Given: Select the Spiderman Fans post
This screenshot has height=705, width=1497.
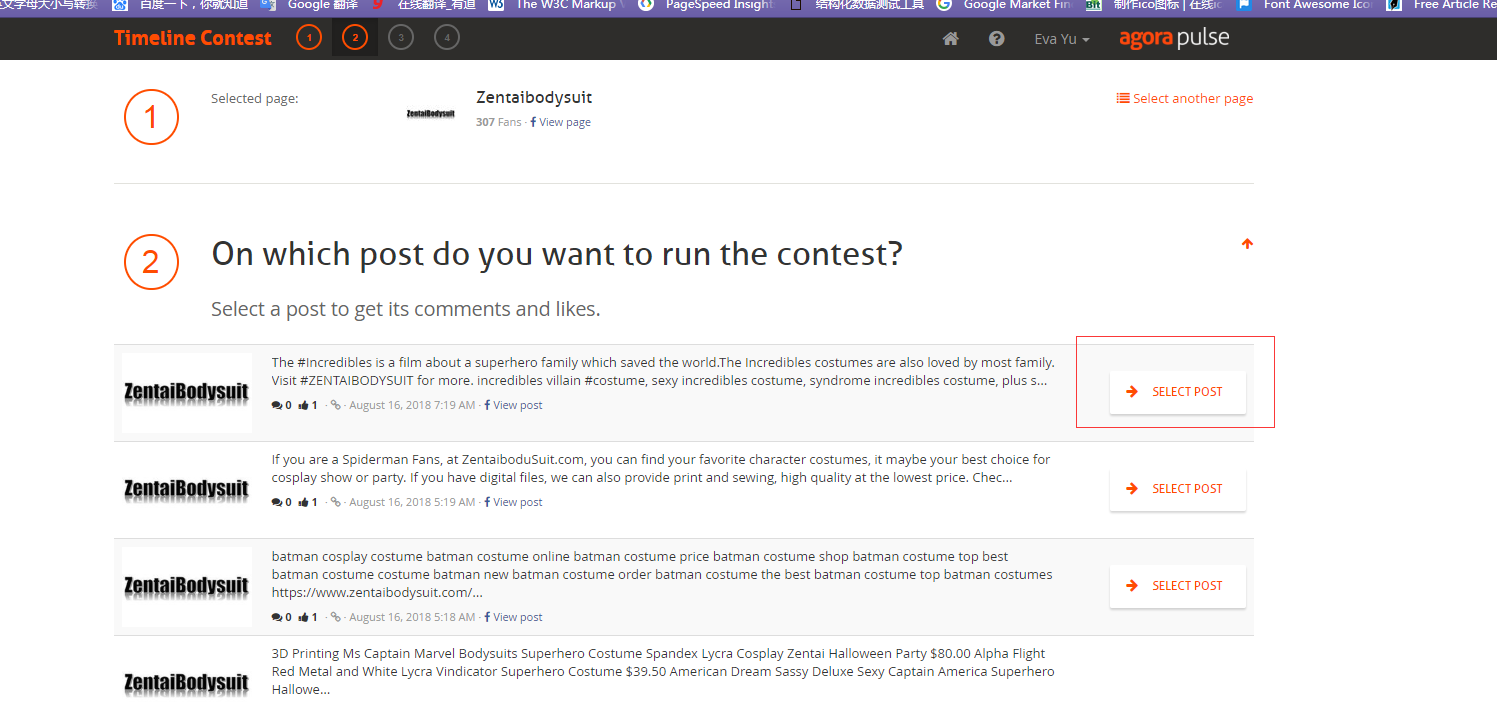Looking at the screenshot, I should (x=1178, y=489).
